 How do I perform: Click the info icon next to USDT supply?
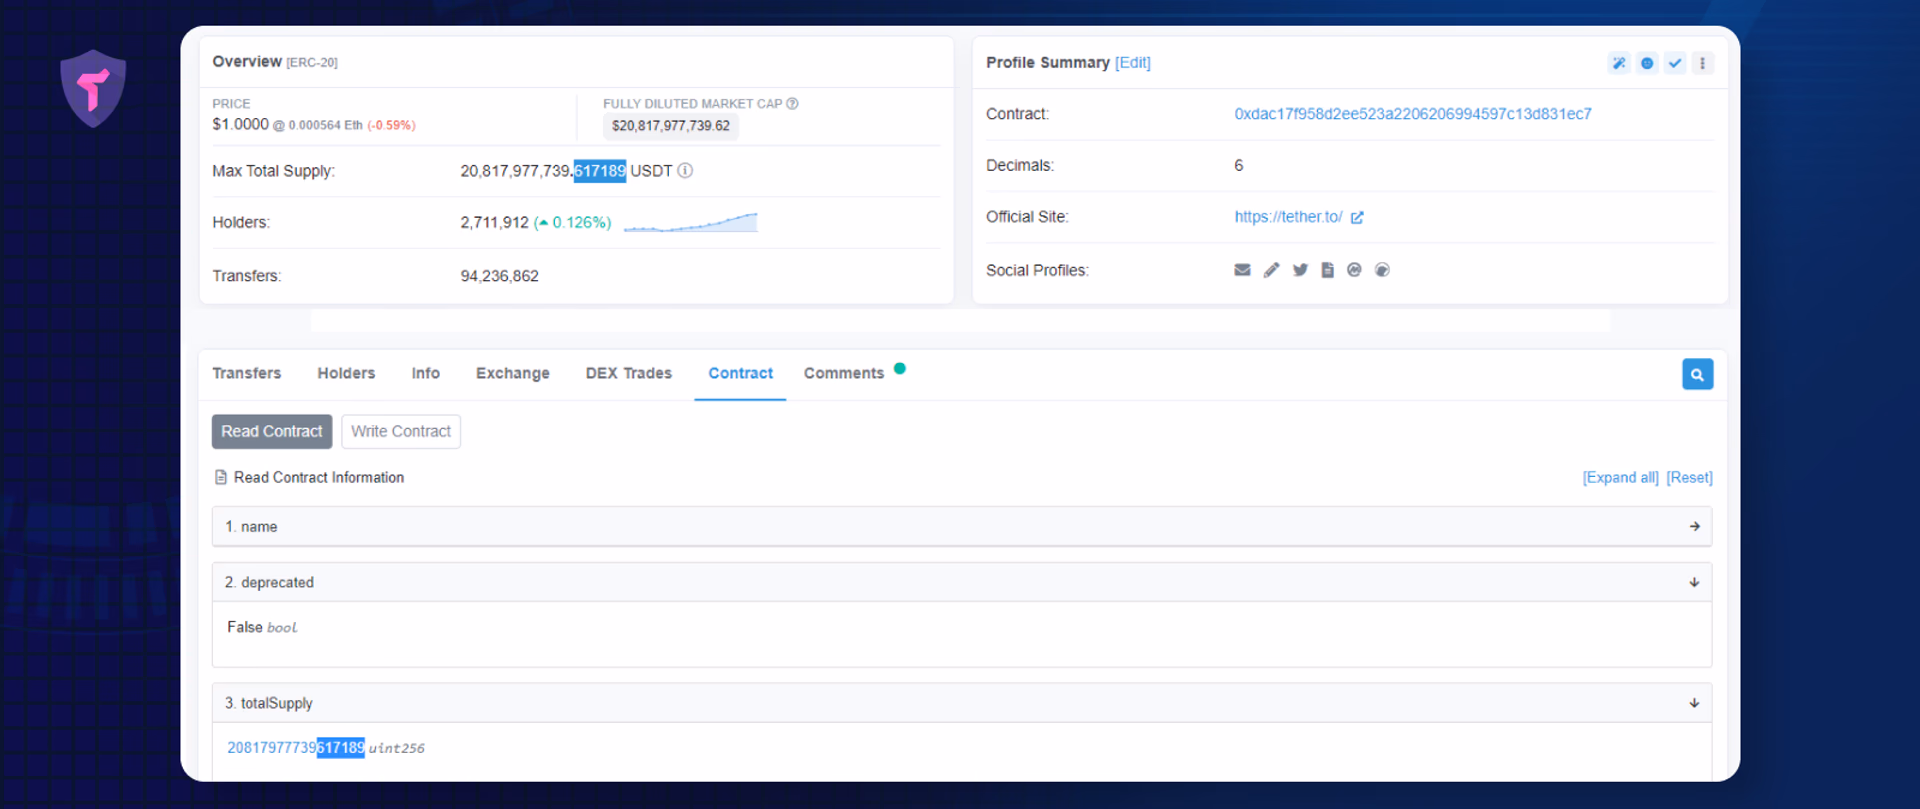(685, 171)
